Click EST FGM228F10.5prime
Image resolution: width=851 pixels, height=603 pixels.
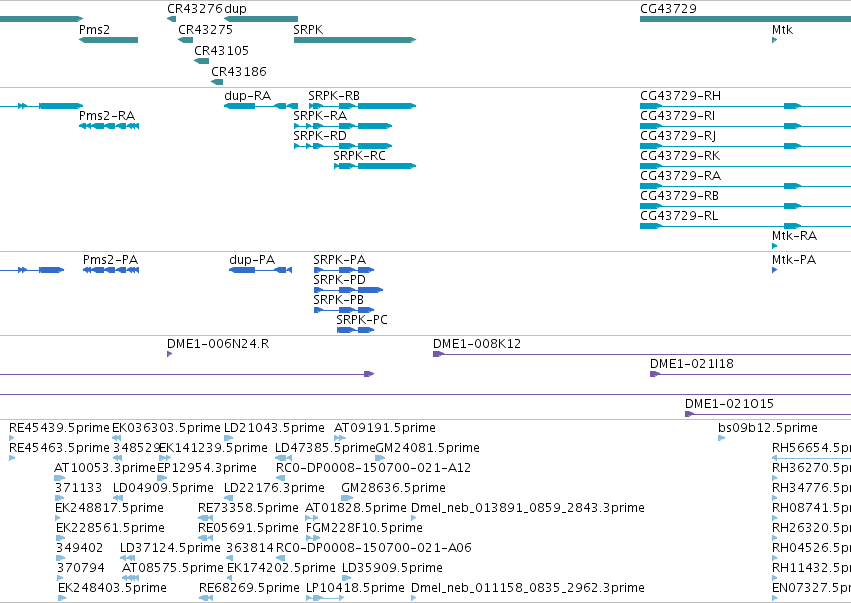coord(313,538)
